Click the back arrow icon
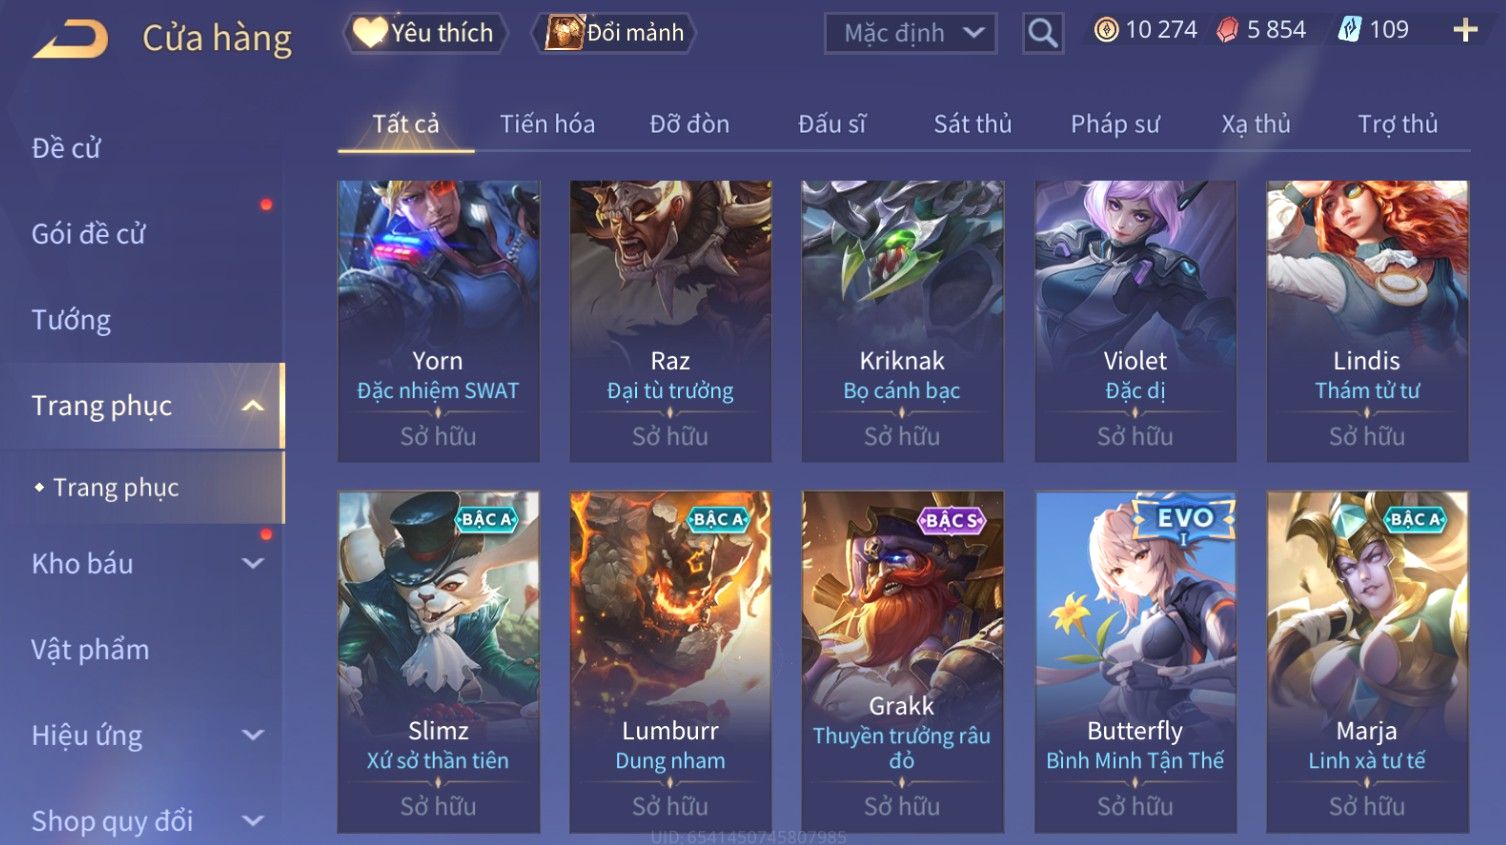This screenshot has width=1506, height=845. tap(70, 40)
